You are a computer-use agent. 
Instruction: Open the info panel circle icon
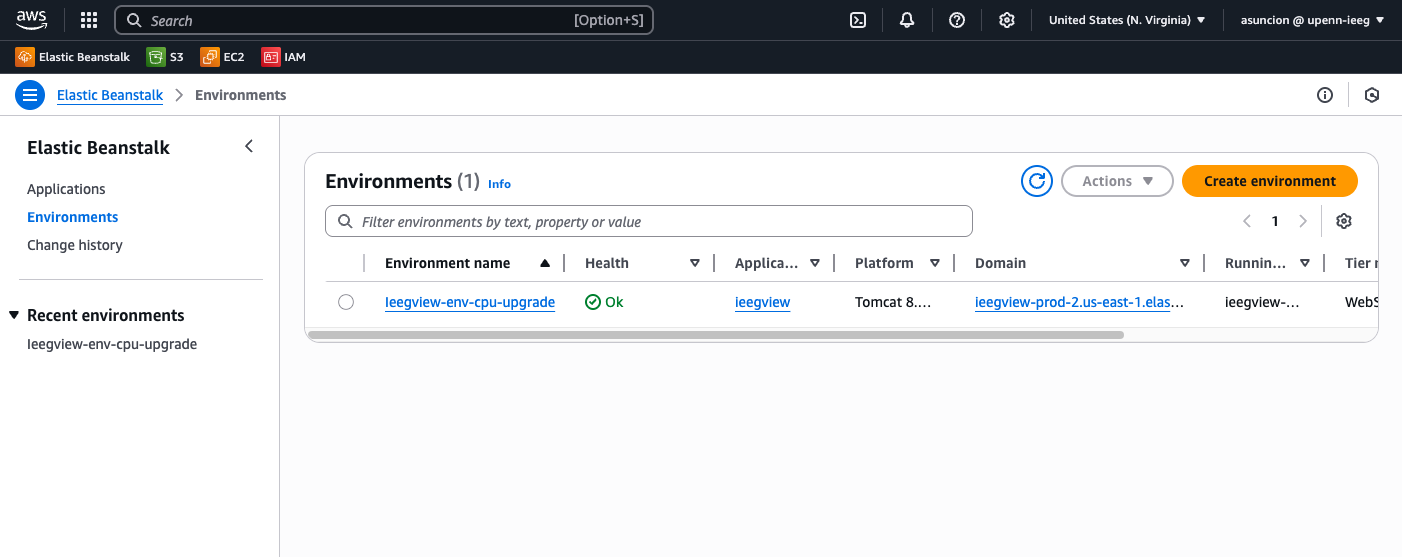[1325, 95]
